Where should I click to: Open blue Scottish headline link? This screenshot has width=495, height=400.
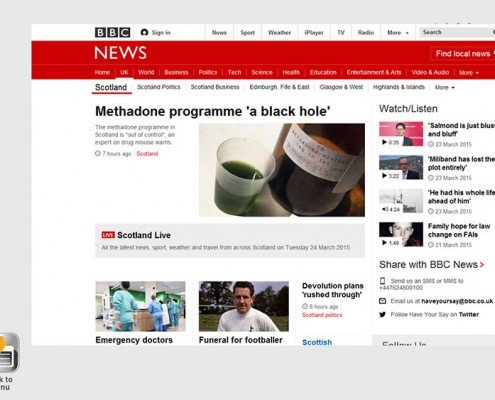317,342
